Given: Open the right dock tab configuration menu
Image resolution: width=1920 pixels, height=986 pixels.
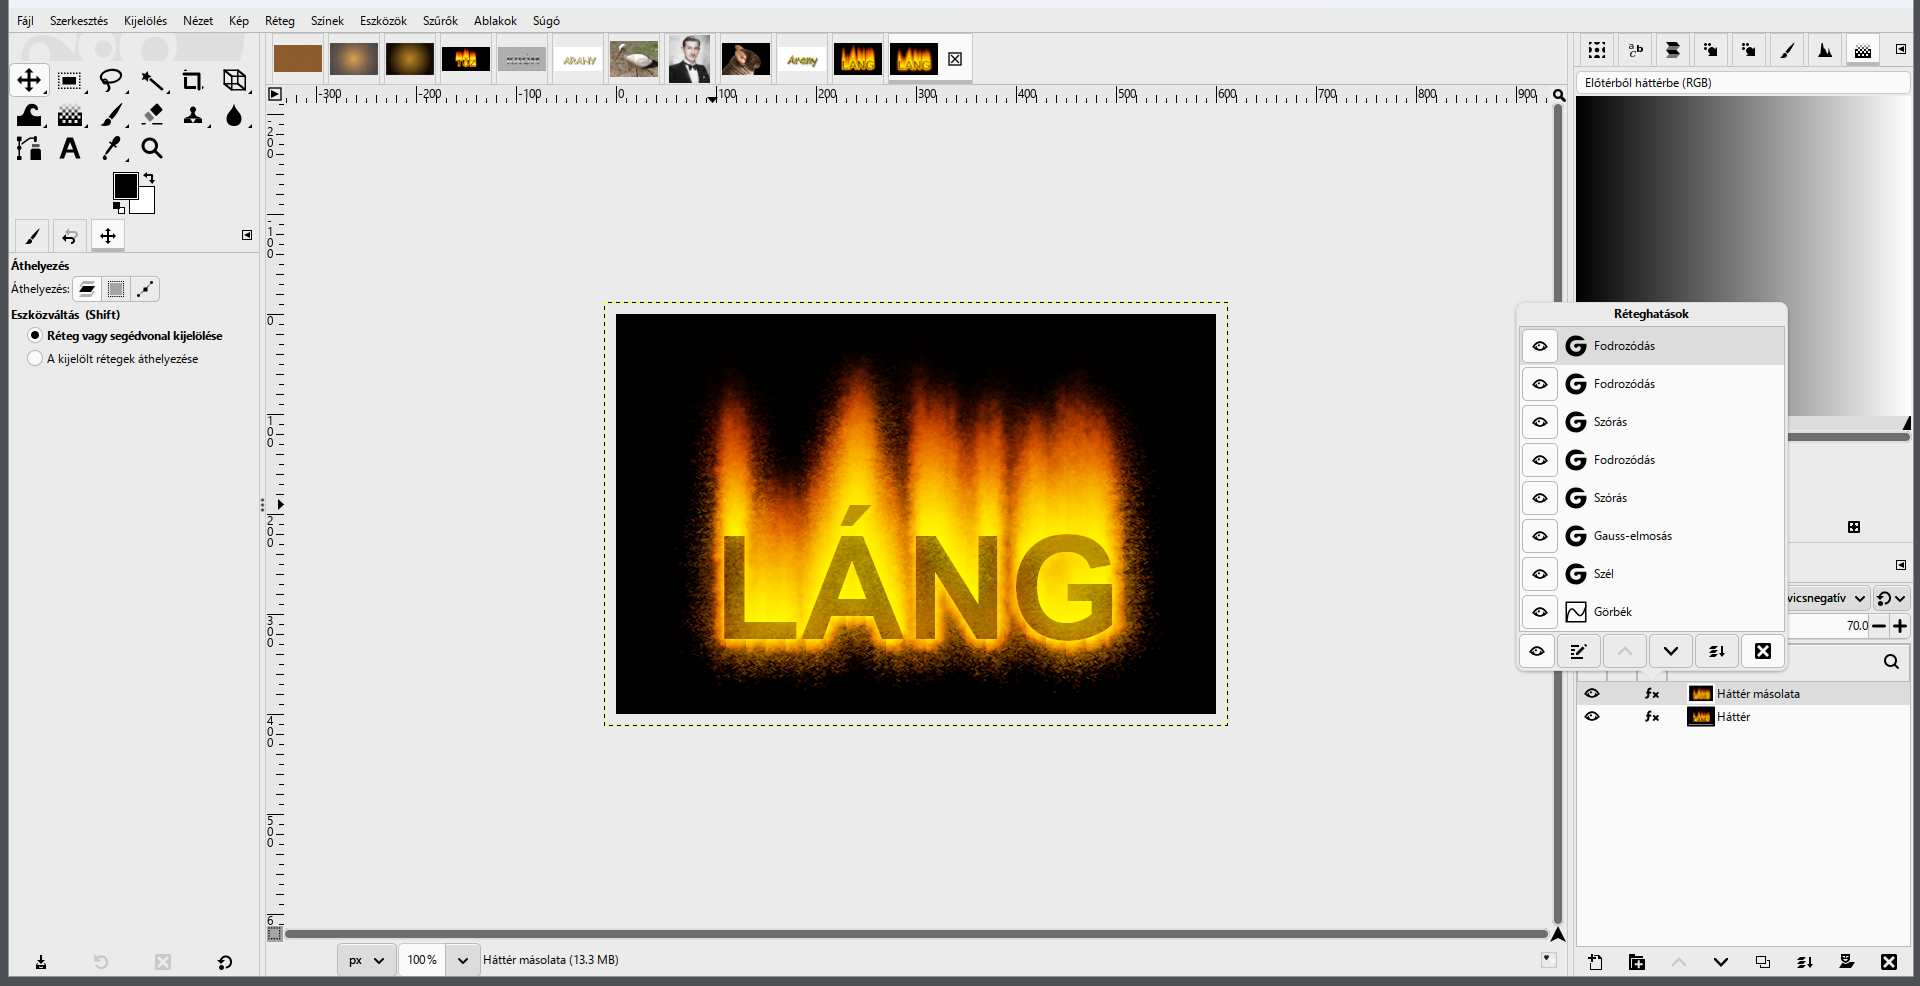Looking at the screenshot, I should point(1900,49).
